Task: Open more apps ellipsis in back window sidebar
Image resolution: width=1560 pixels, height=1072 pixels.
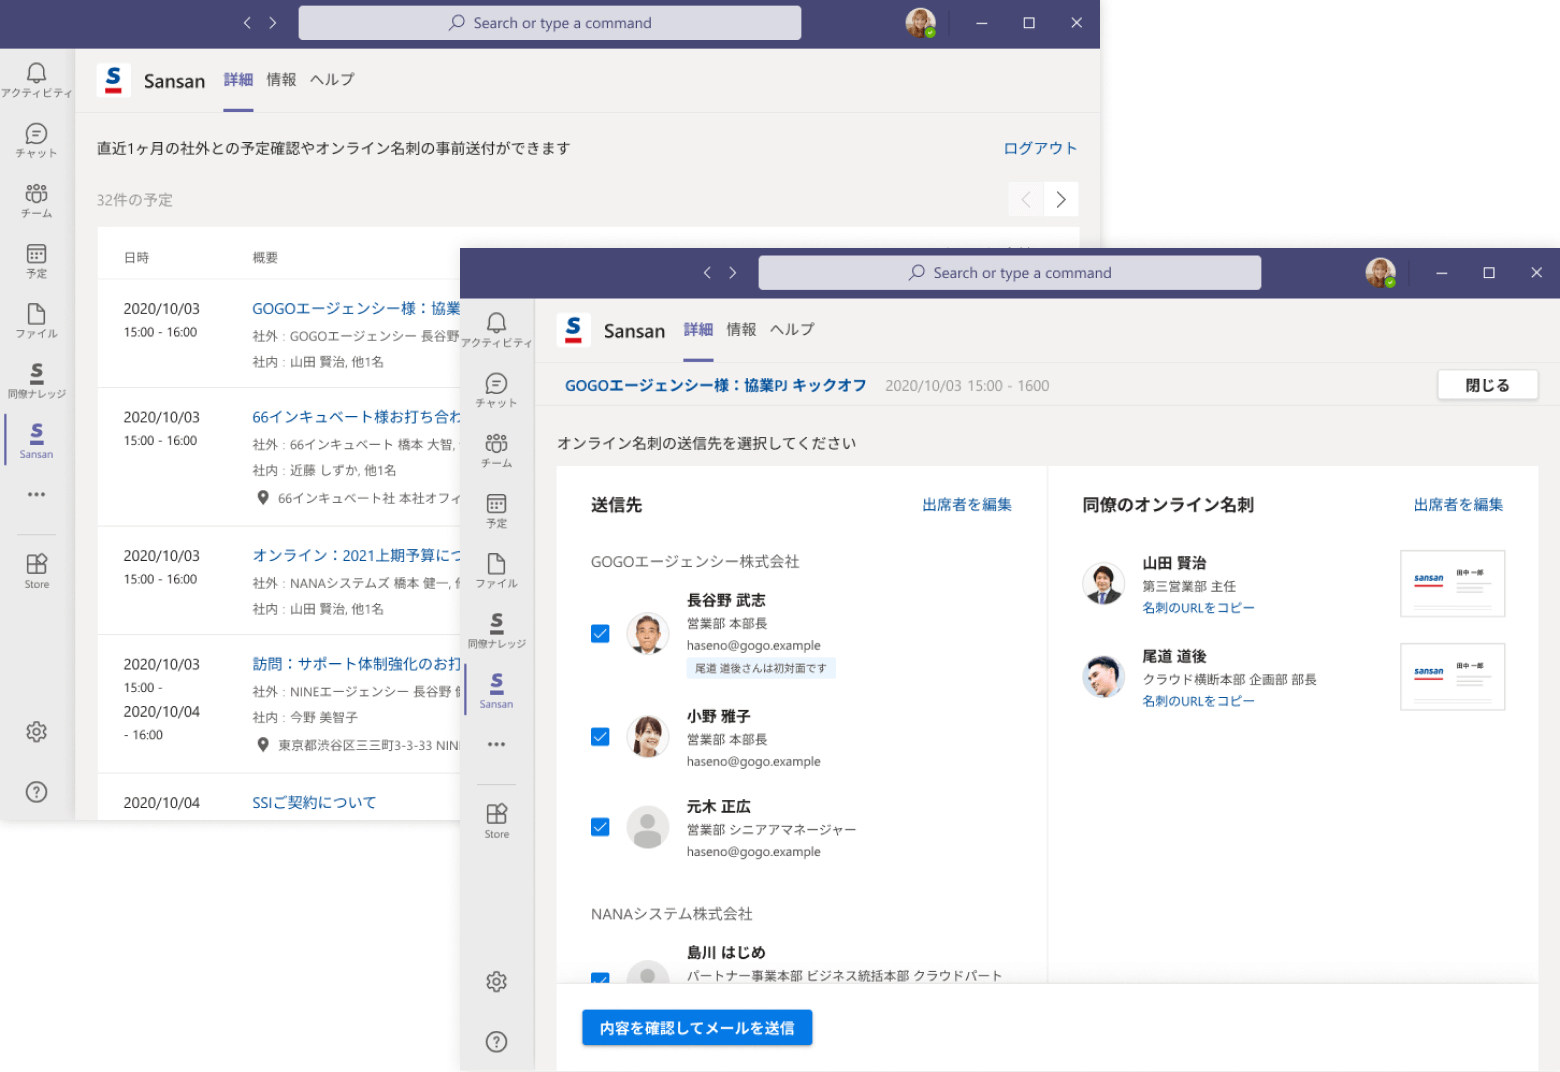Action: (36, 494)
